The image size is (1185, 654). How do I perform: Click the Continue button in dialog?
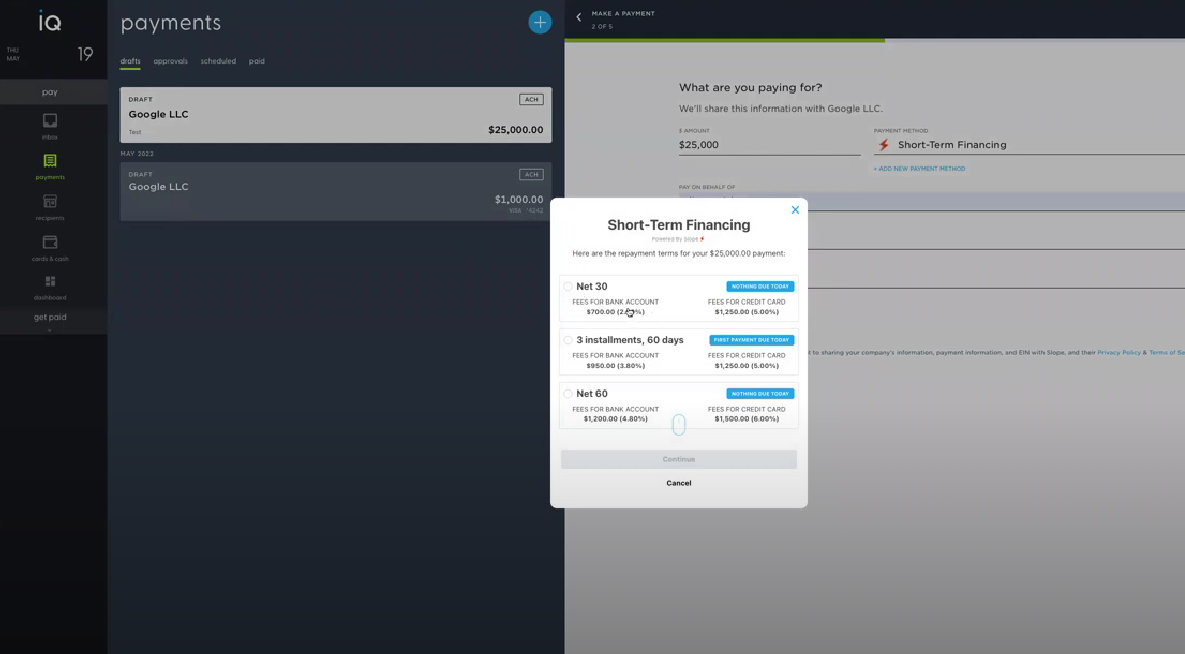point(679,459)
